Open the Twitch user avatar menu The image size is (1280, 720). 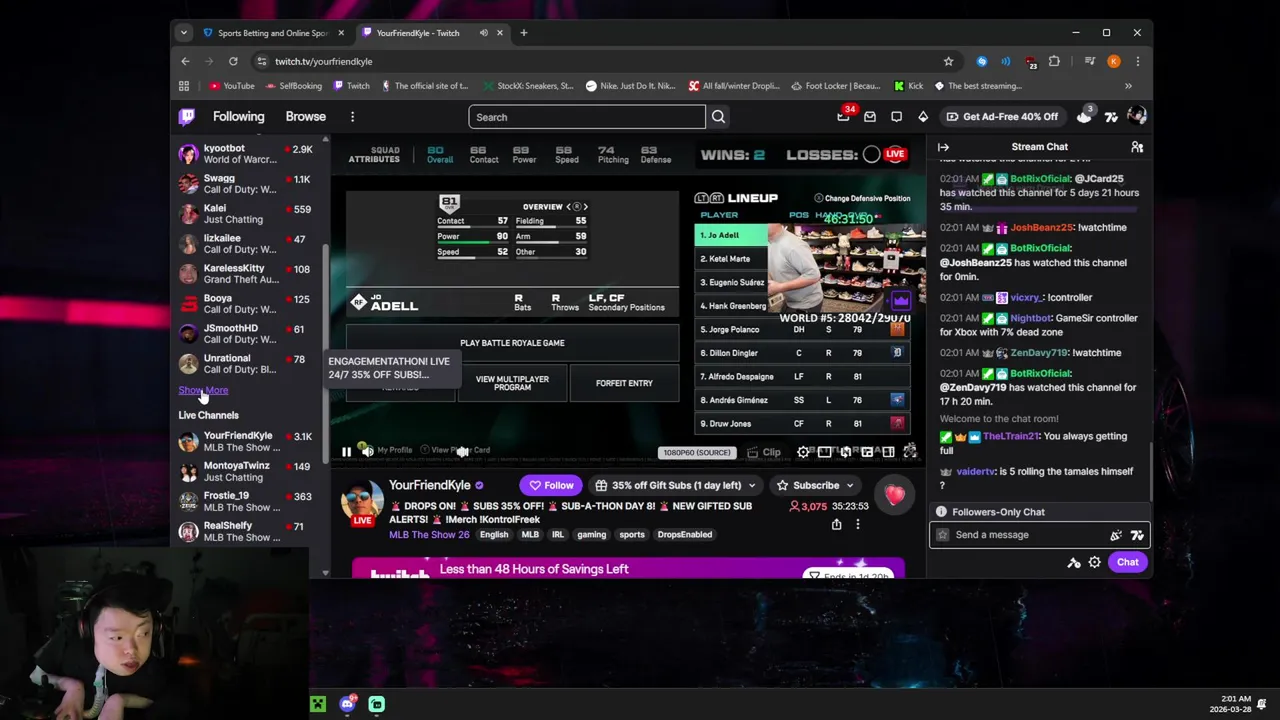tap(1136, 117)
